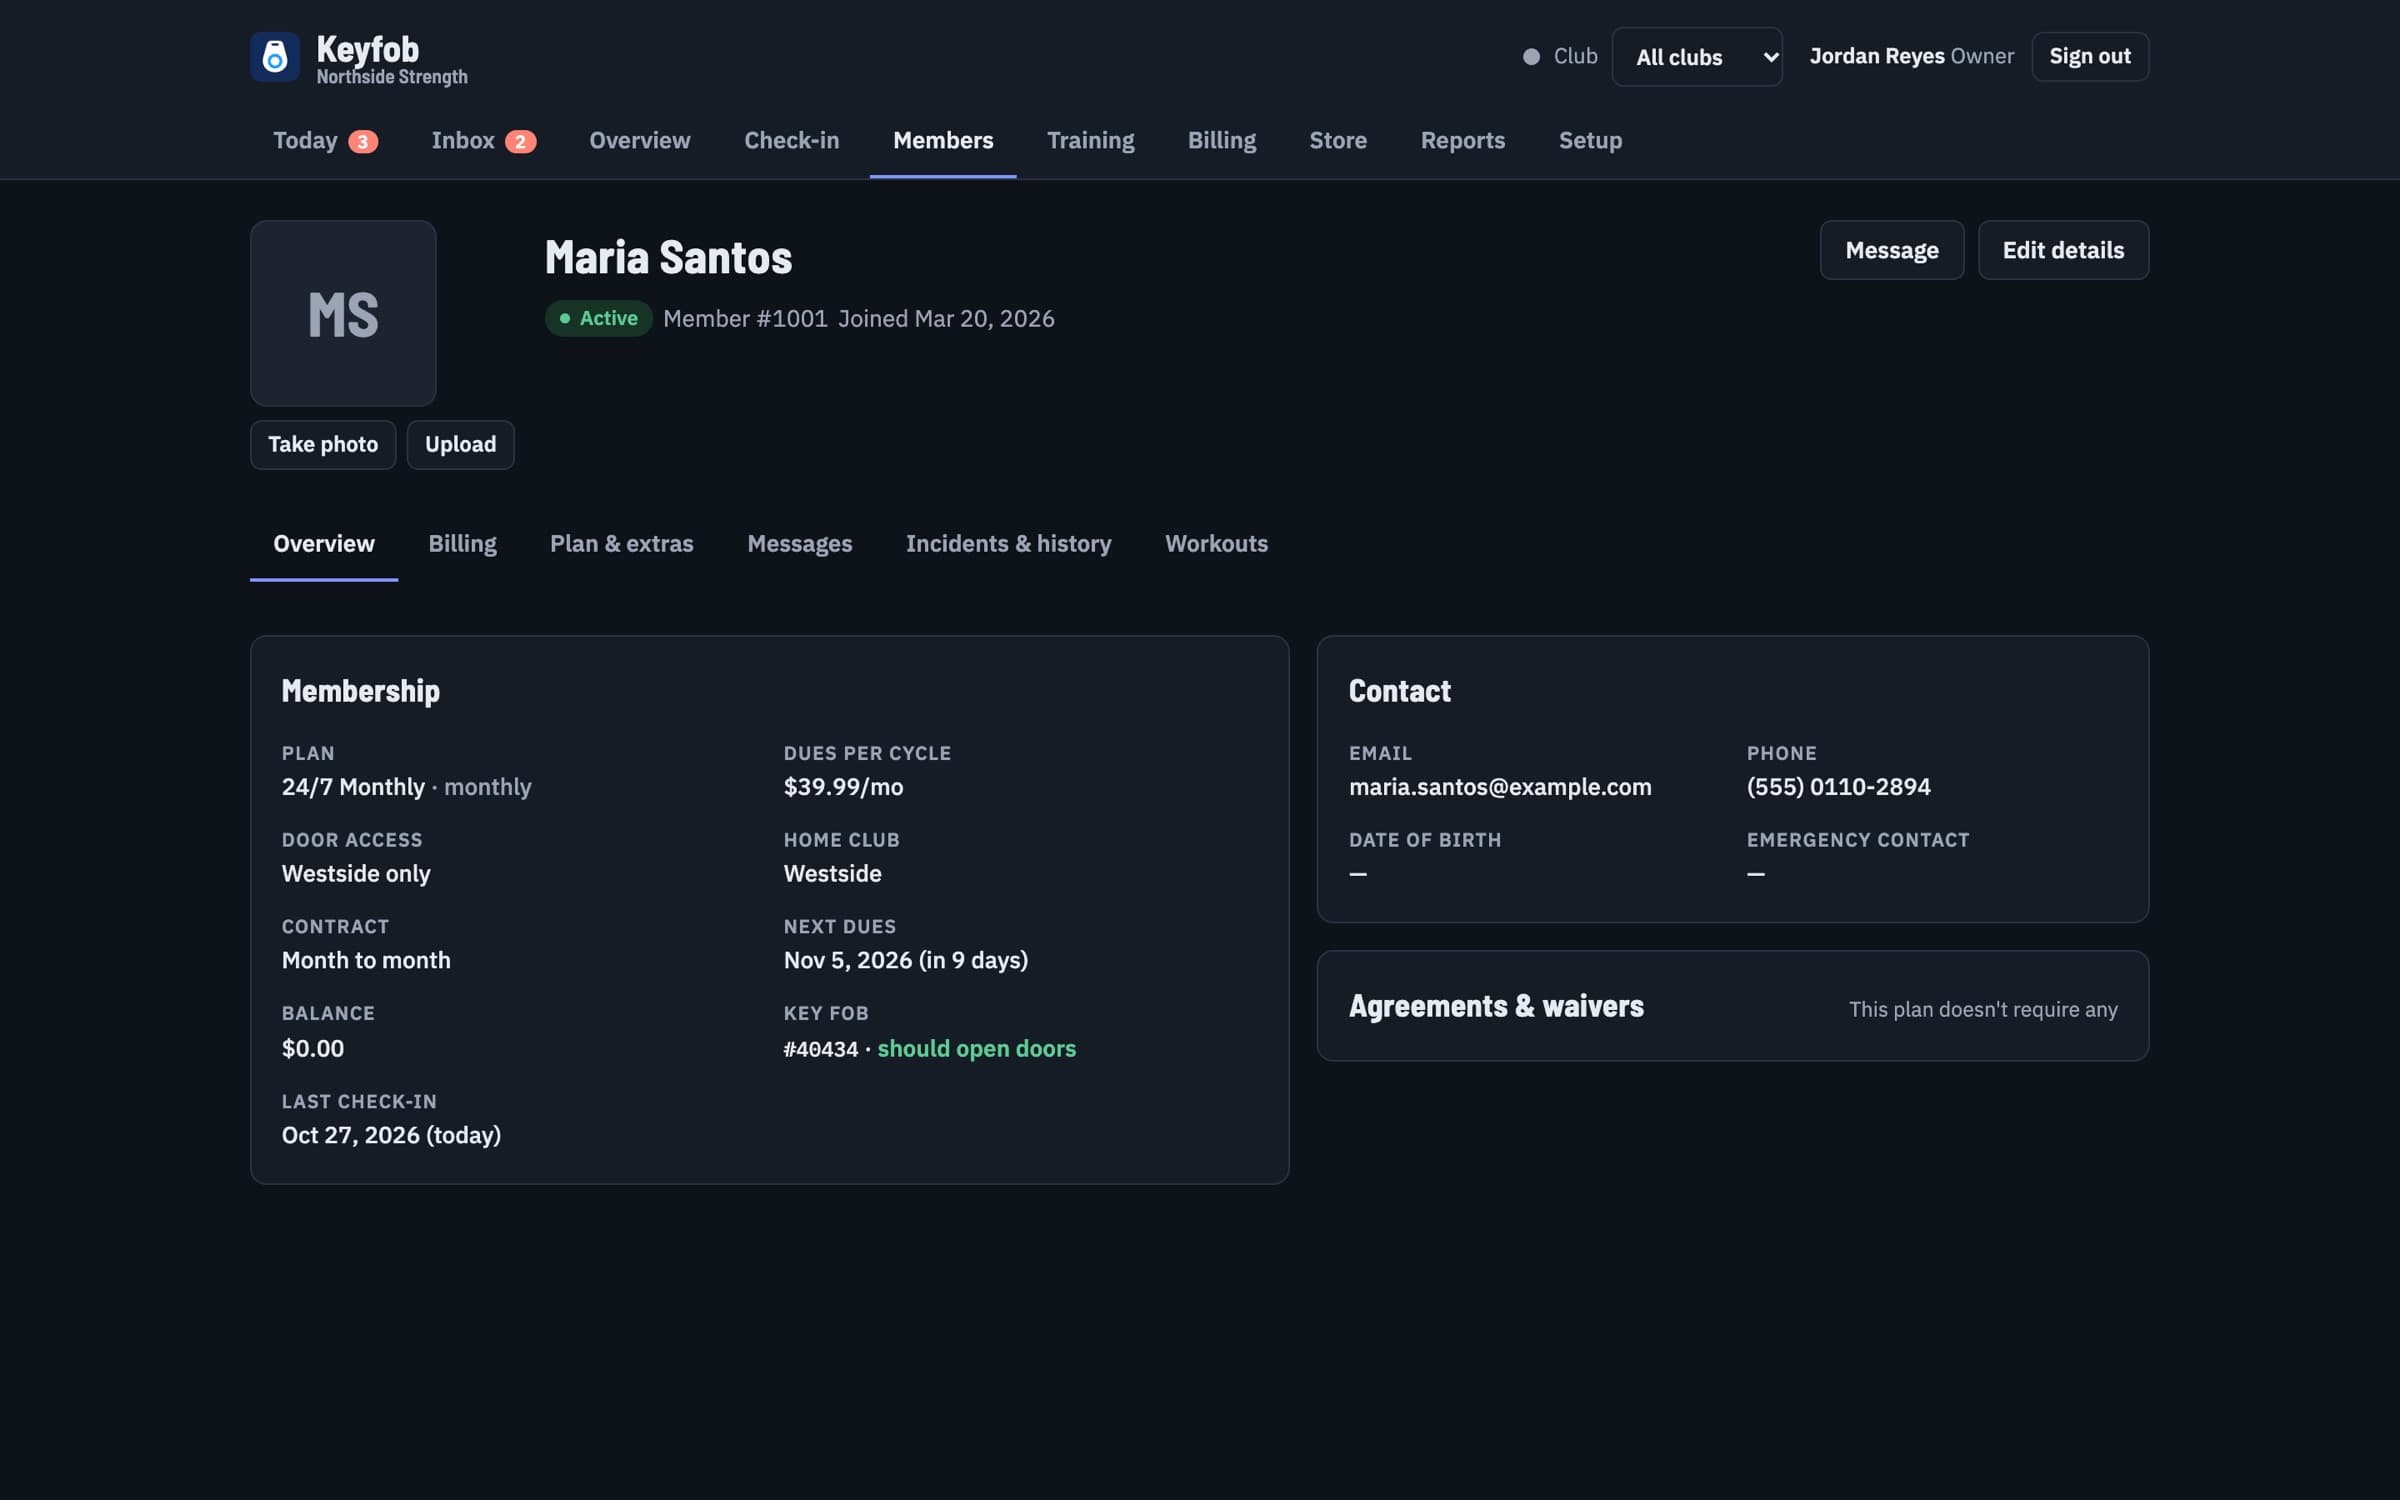Screen dimensions: 2400x1500
Task: Open the top Overview navigation tab
Action: pyautogui.click(x=639, y=140)
